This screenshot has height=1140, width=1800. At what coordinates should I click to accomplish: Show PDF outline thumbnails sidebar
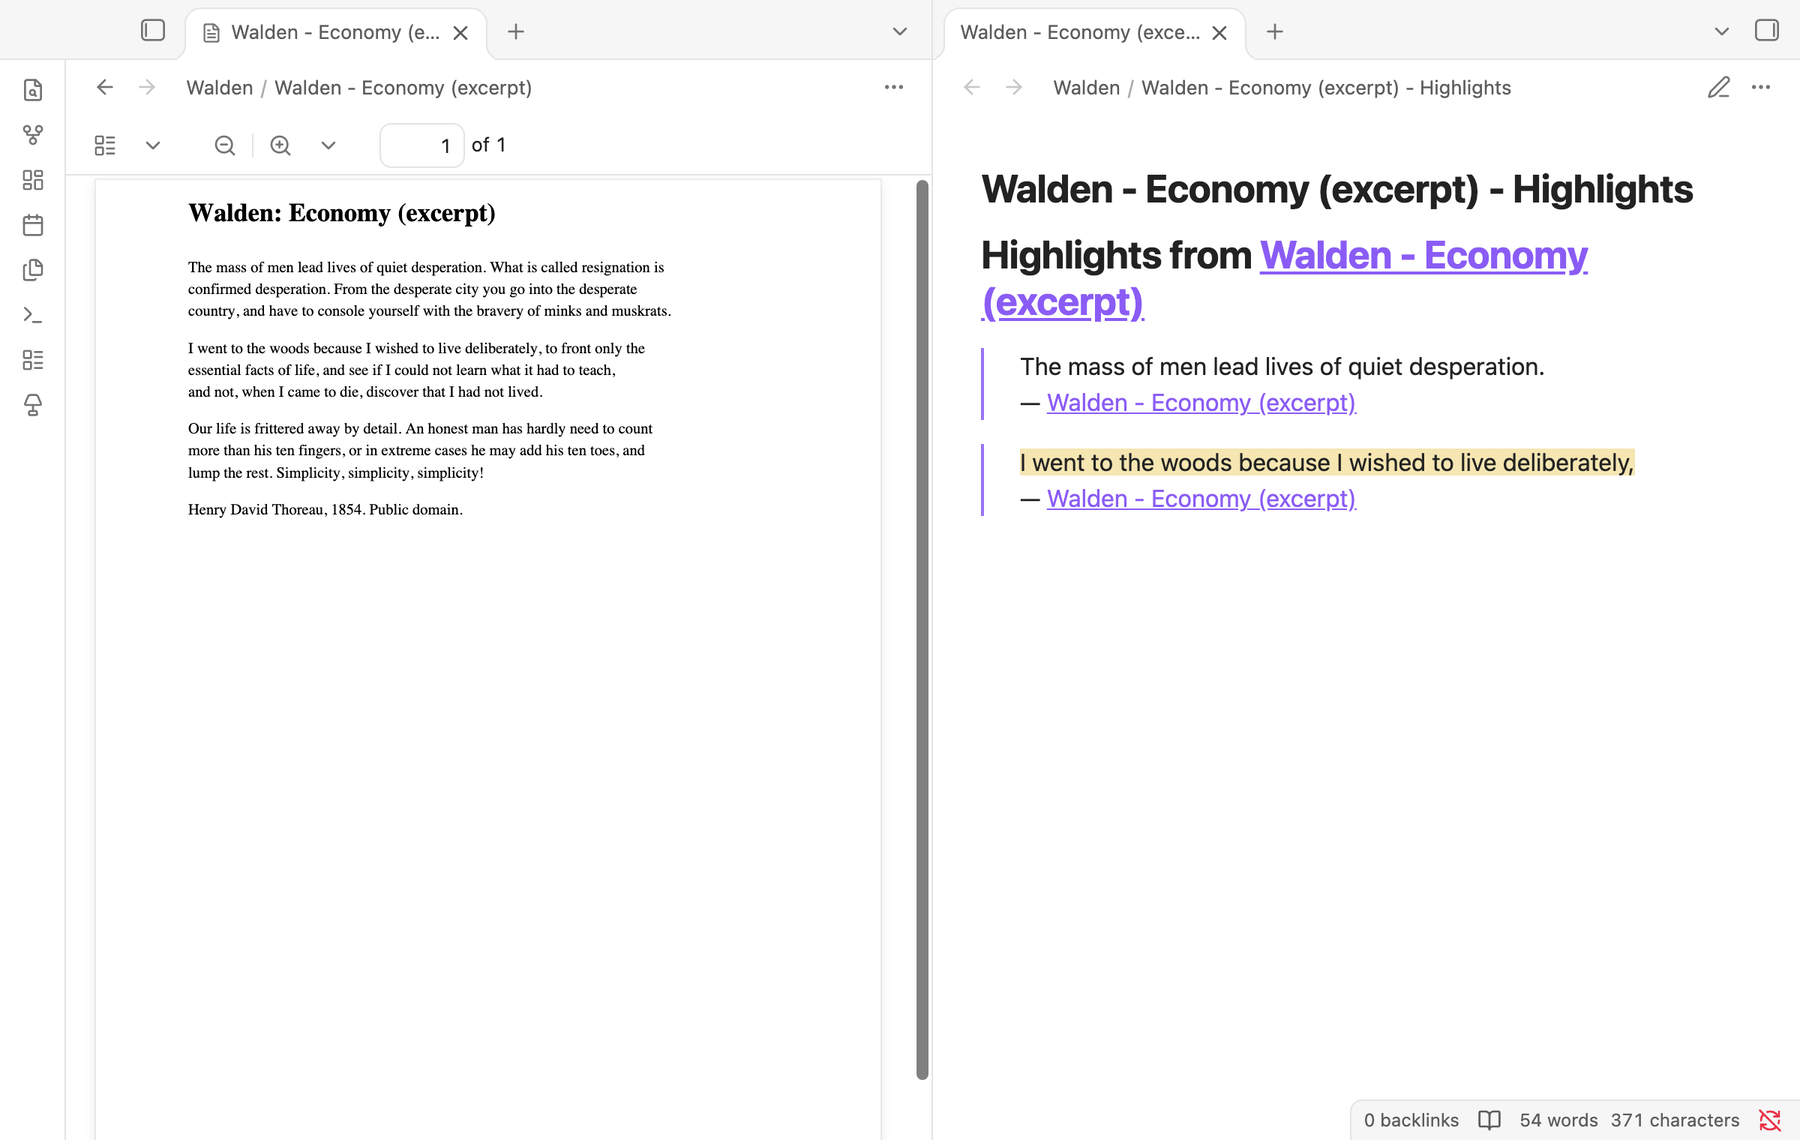coord(105,145)
